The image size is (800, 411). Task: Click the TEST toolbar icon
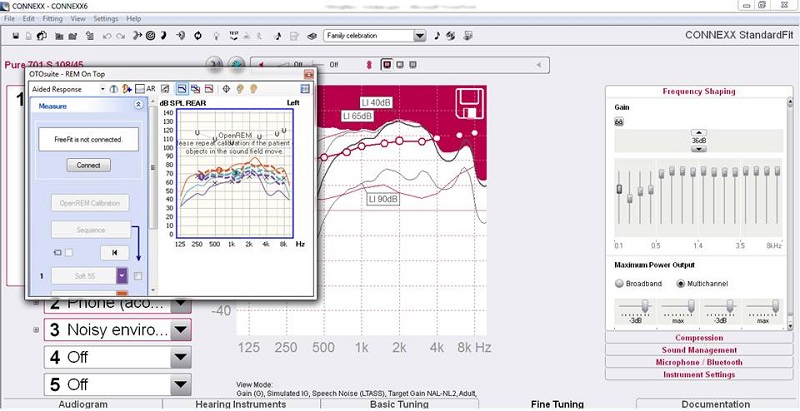[234, 35]
